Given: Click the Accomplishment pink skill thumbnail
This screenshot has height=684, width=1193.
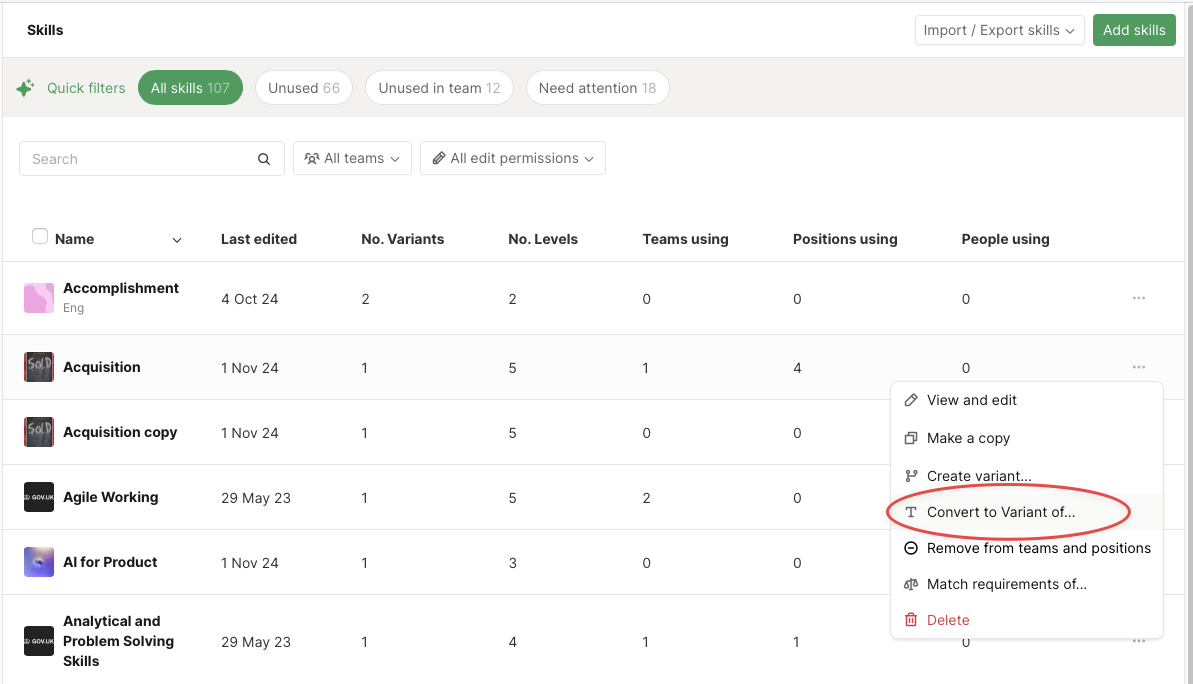Looking at the screenshot, I should [x=39, y=298].
